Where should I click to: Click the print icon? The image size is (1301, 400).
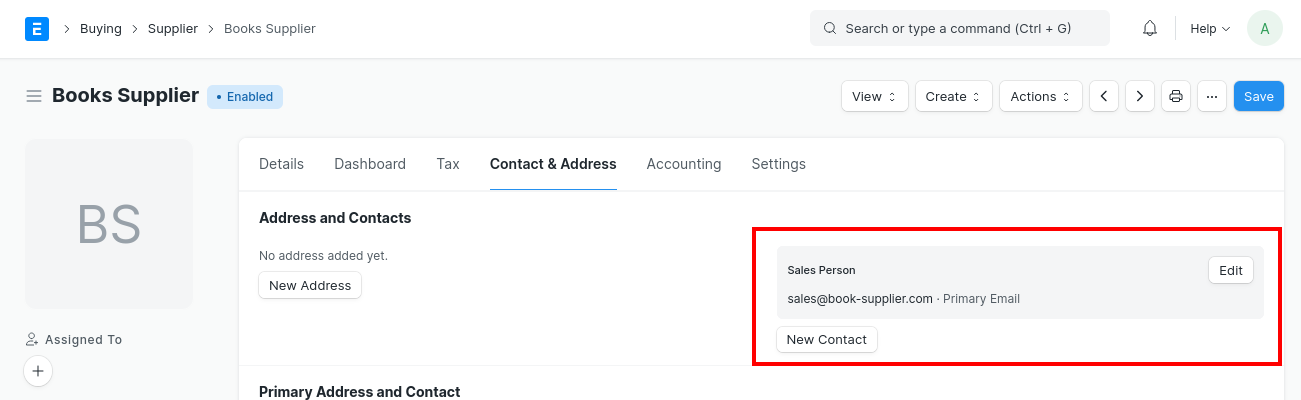tap(1176, 96)
